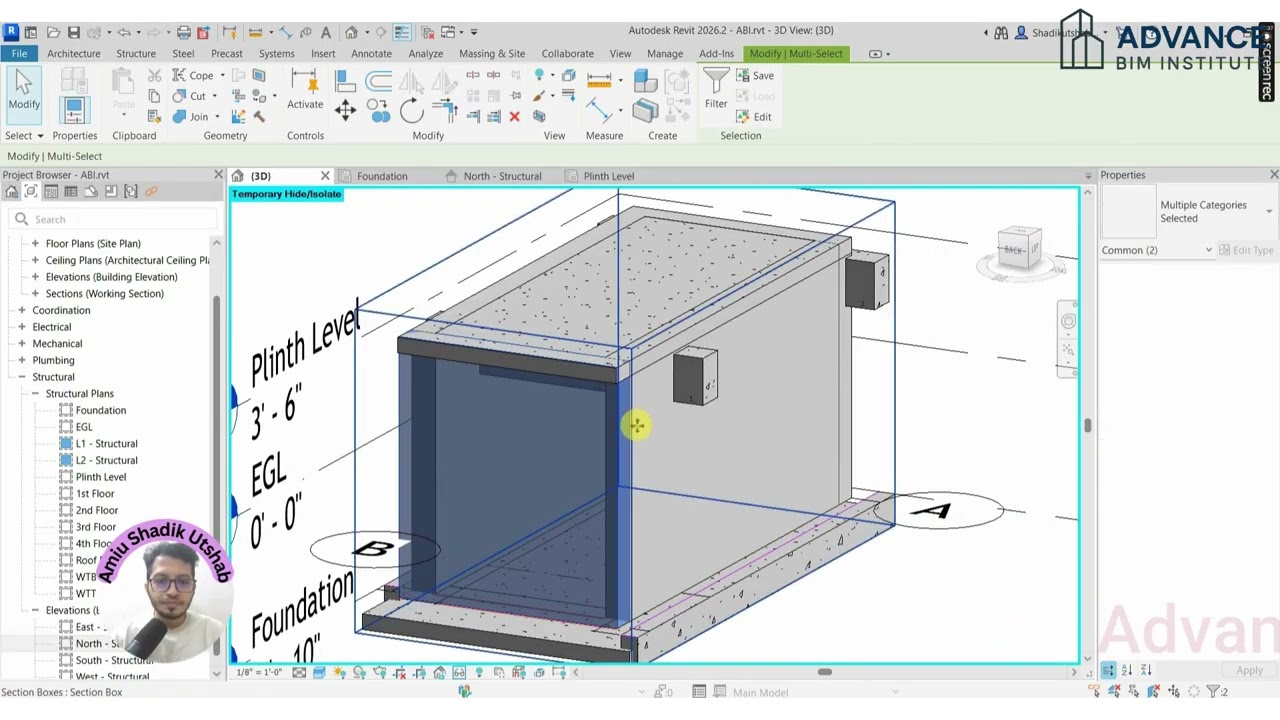Toggle Select Pinned Elements on status bar
Screen dimensions: 1280x720
[x=1134, y=691]
